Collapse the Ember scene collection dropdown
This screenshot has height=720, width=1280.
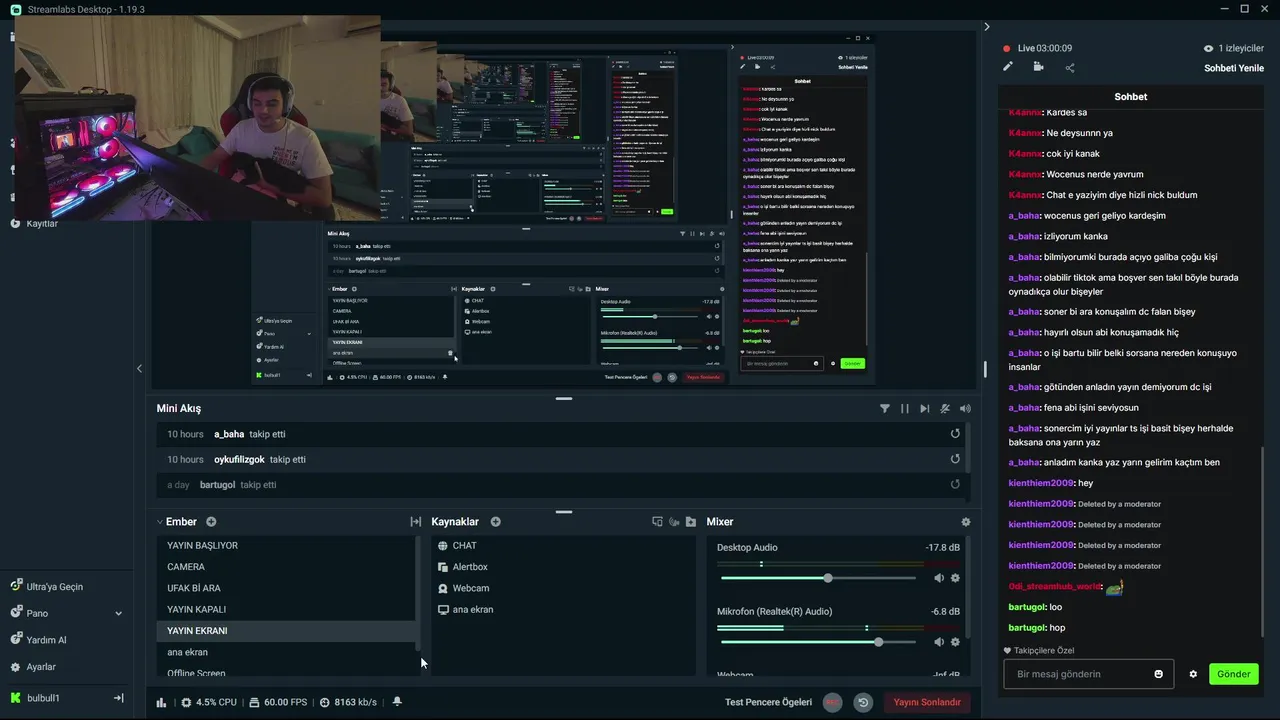(x=160, y=522)
